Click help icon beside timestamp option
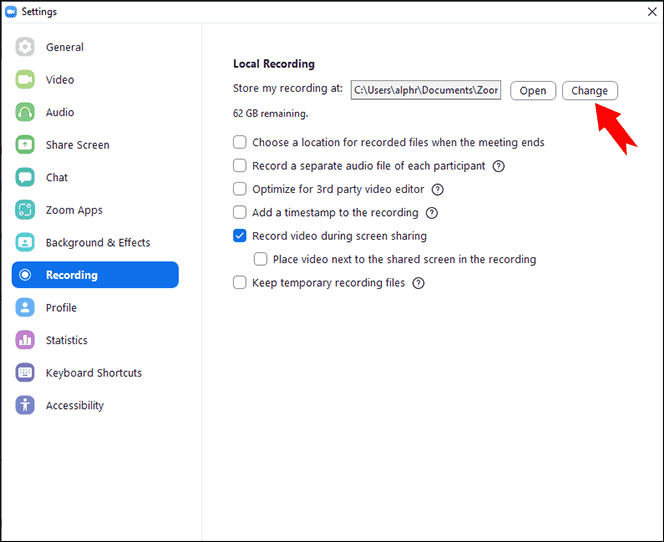The image size is (664, 542). [432, 213]
